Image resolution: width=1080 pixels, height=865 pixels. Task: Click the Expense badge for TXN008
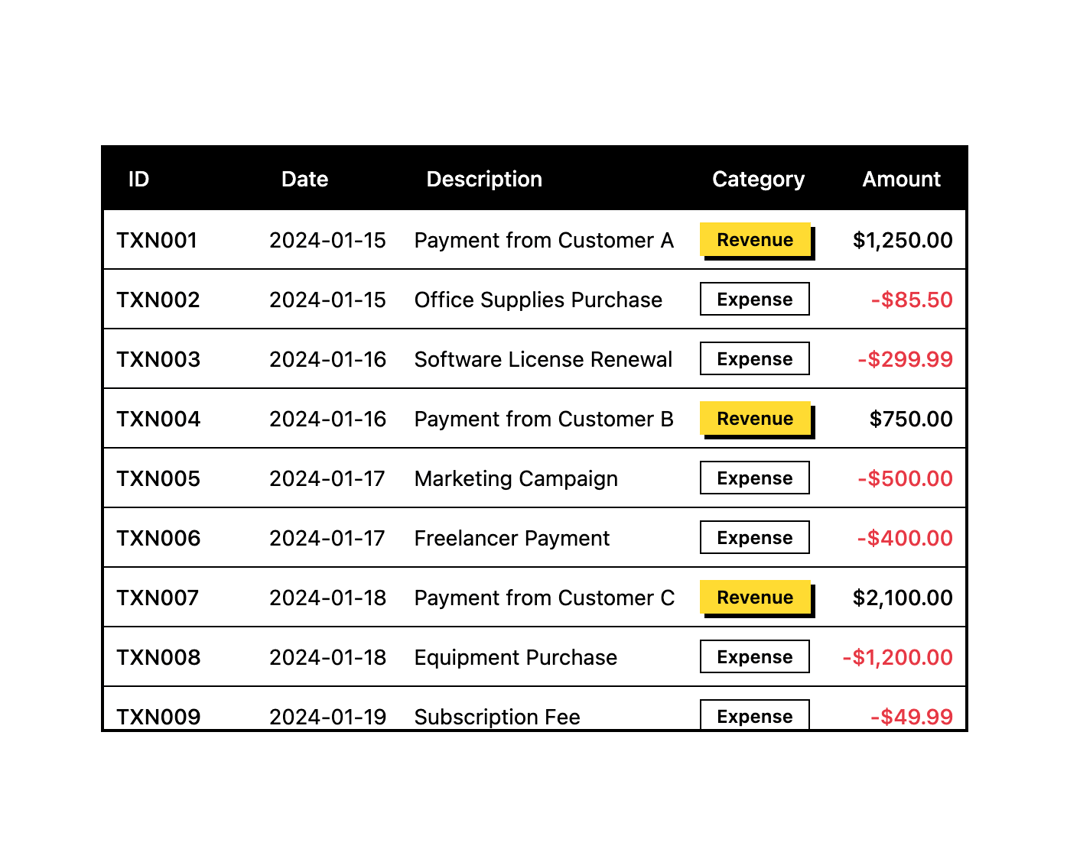coord(755,656)
